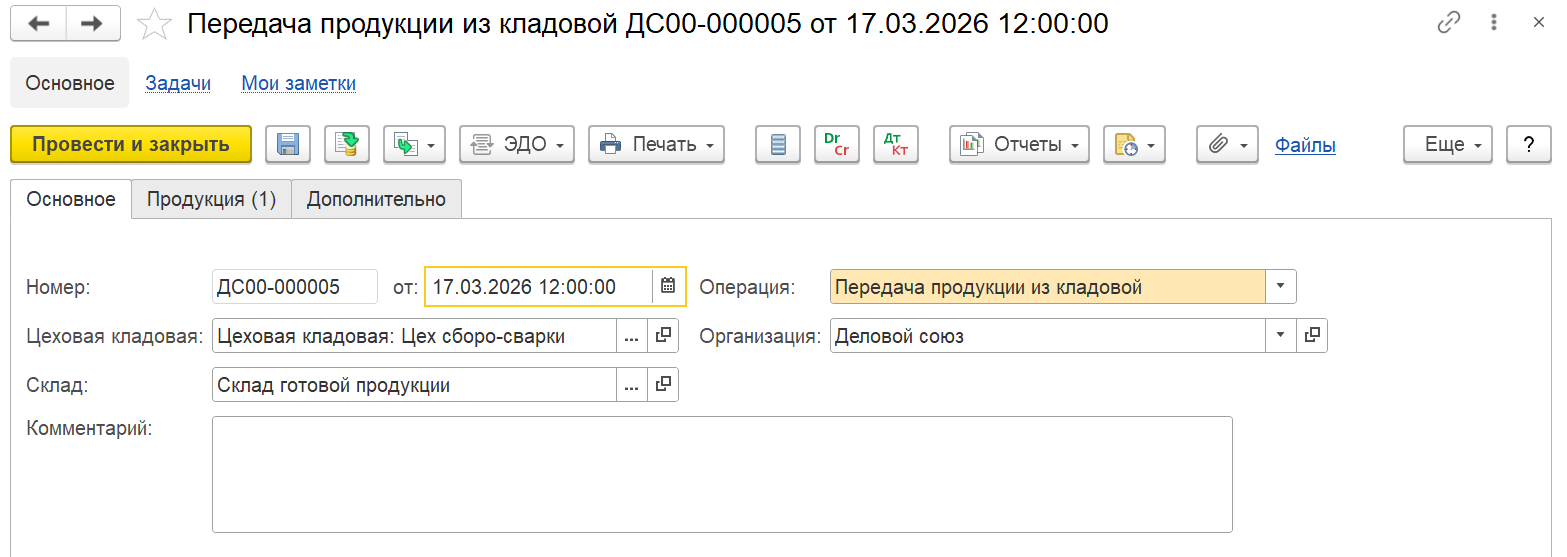Click into the date field 17.03.2026
1567x557 pixels.
point(539,287)
